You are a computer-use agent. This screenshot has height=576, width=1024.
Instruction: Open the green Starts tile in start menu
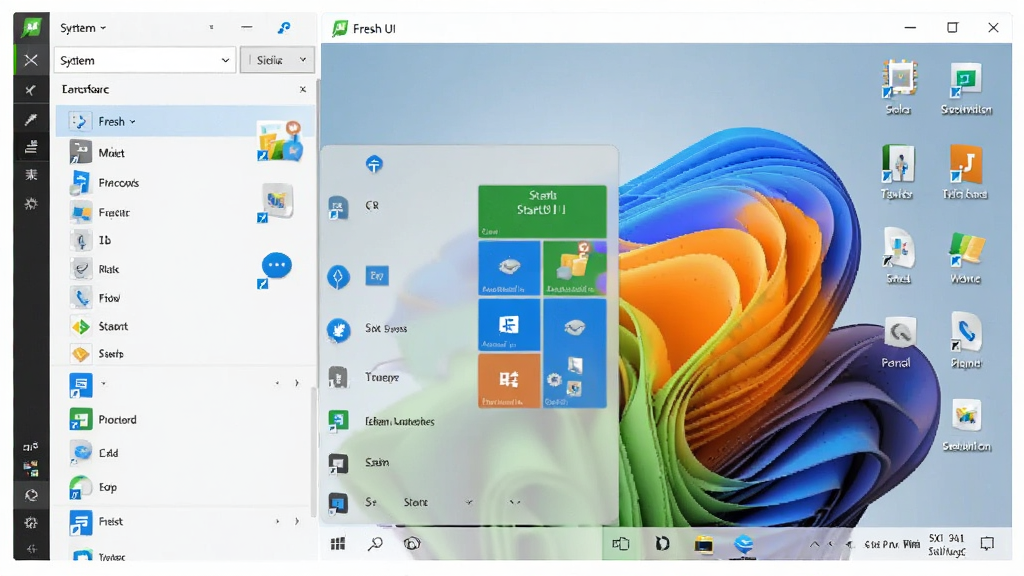(x=542, y=211)
